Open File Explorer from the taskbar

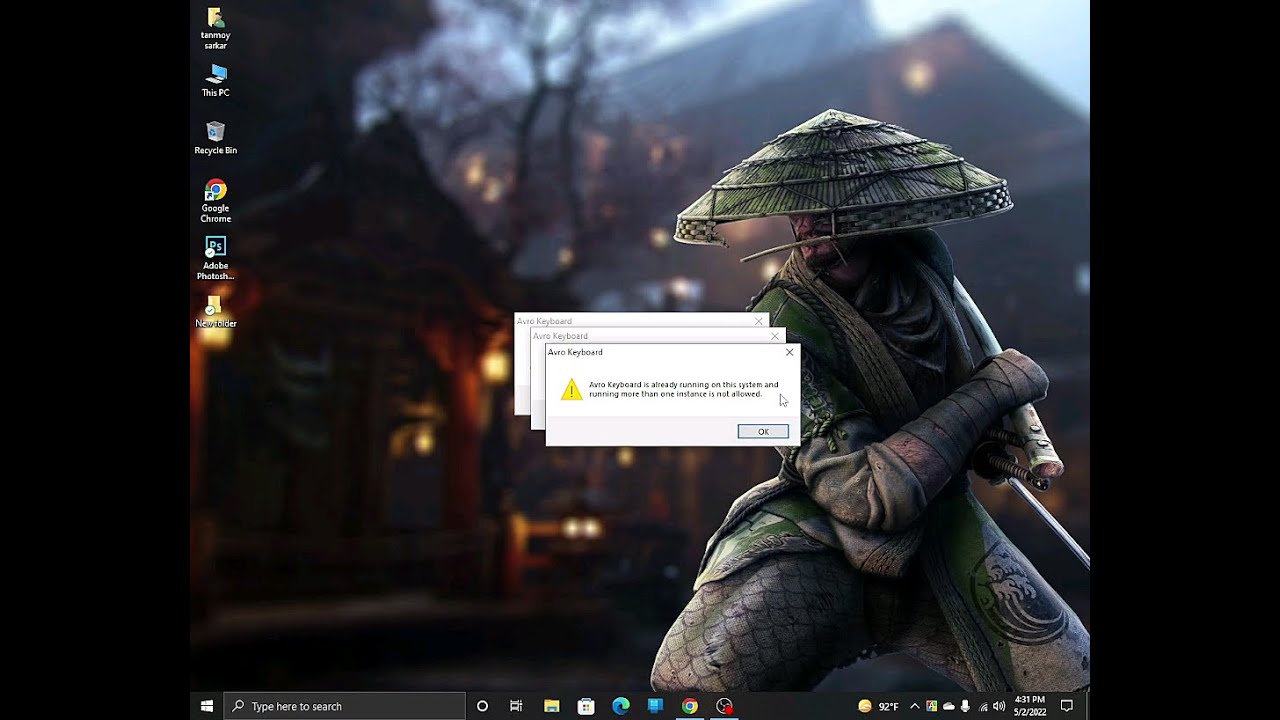(551, 706)
